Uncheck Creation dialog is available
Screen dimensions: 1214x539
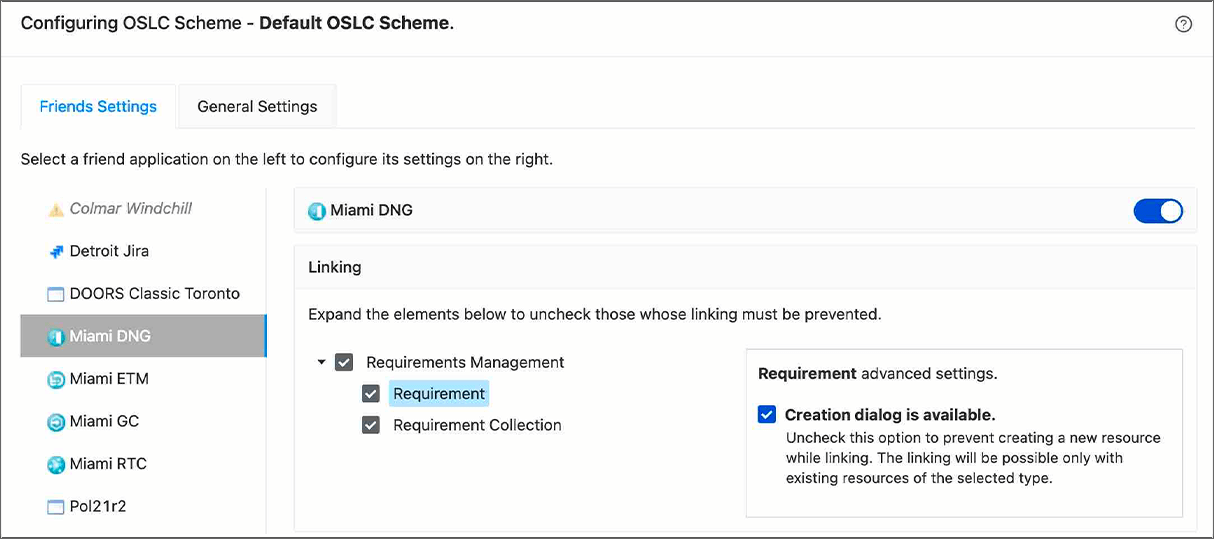tap(767, 414)
